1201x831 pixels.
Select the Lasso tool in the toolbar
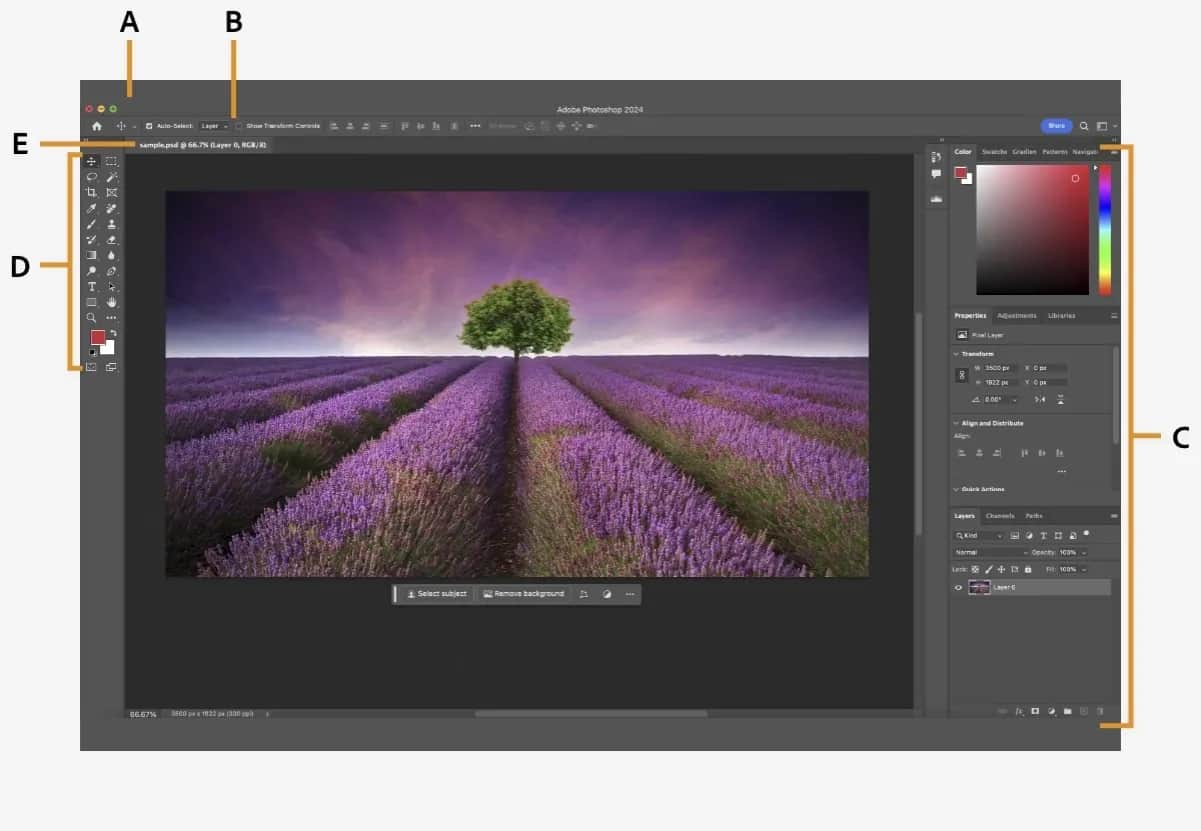[92, 176]
